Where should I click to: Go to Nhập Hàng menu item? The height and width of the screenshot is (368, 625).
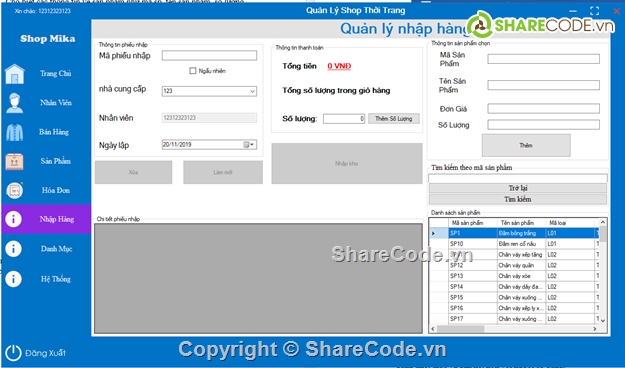57,219
